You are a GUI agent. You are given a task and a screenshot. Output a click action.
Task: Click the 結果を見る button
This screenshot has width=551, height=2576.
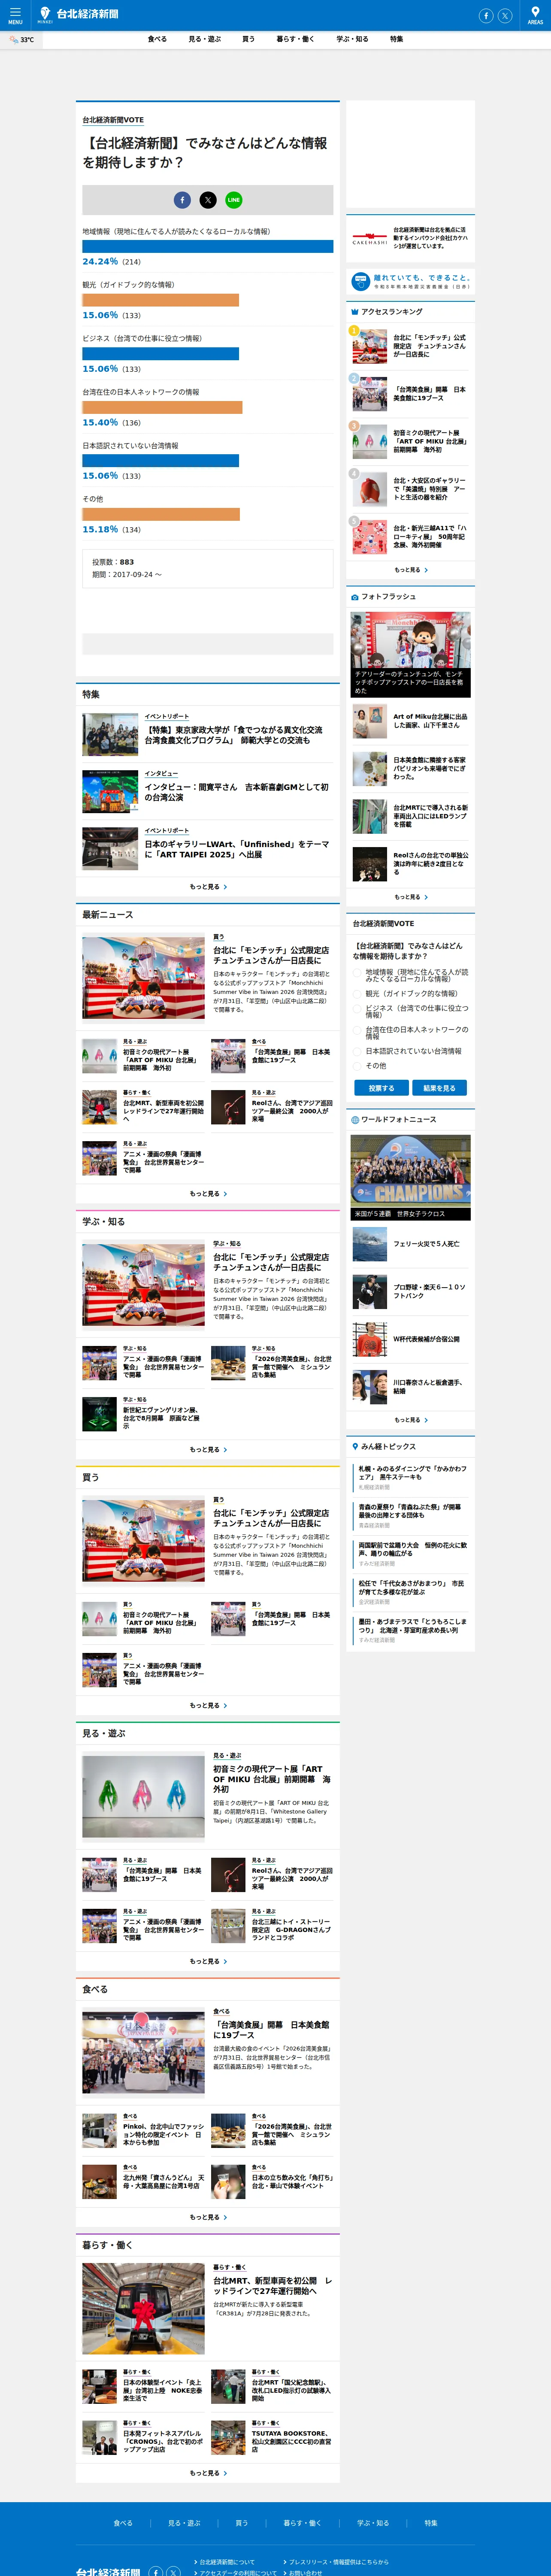coord(439,1088)
